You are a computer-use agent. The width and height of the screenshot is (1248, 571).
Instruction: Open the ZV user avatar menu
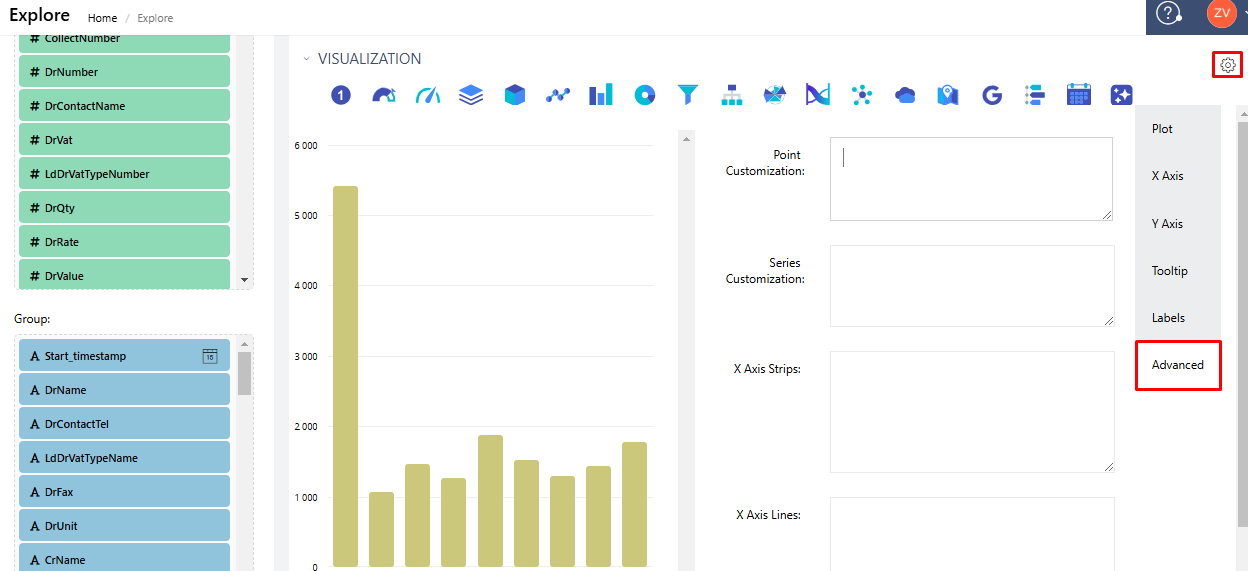click(1221, 13)
